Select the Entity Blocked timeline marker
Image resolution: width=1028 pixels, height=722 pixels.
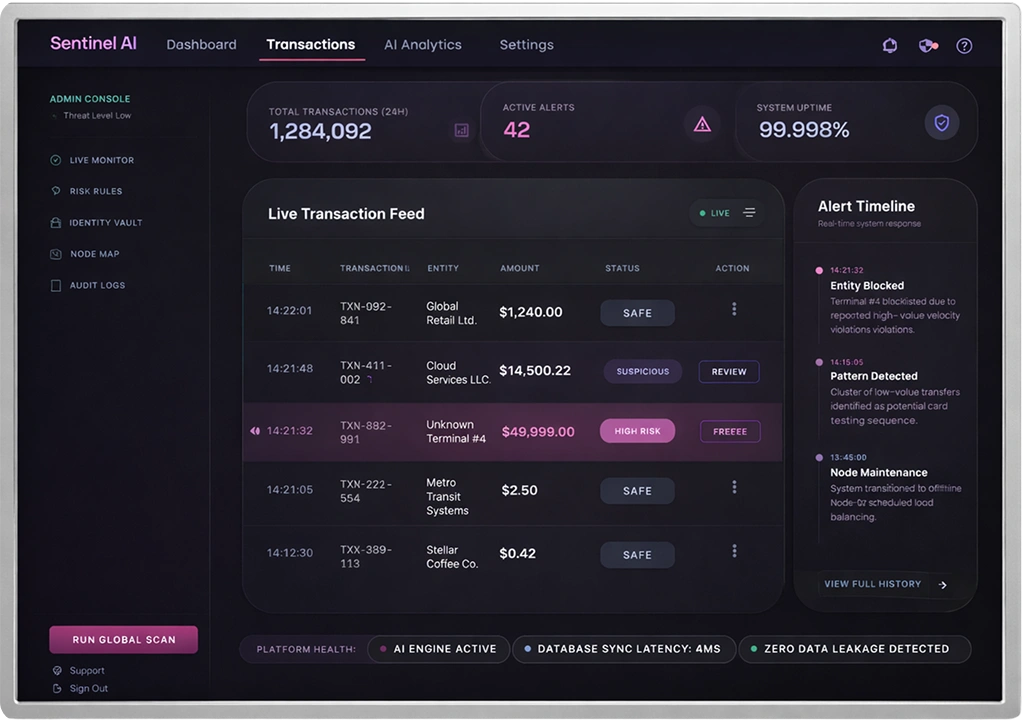pos(819,271)
